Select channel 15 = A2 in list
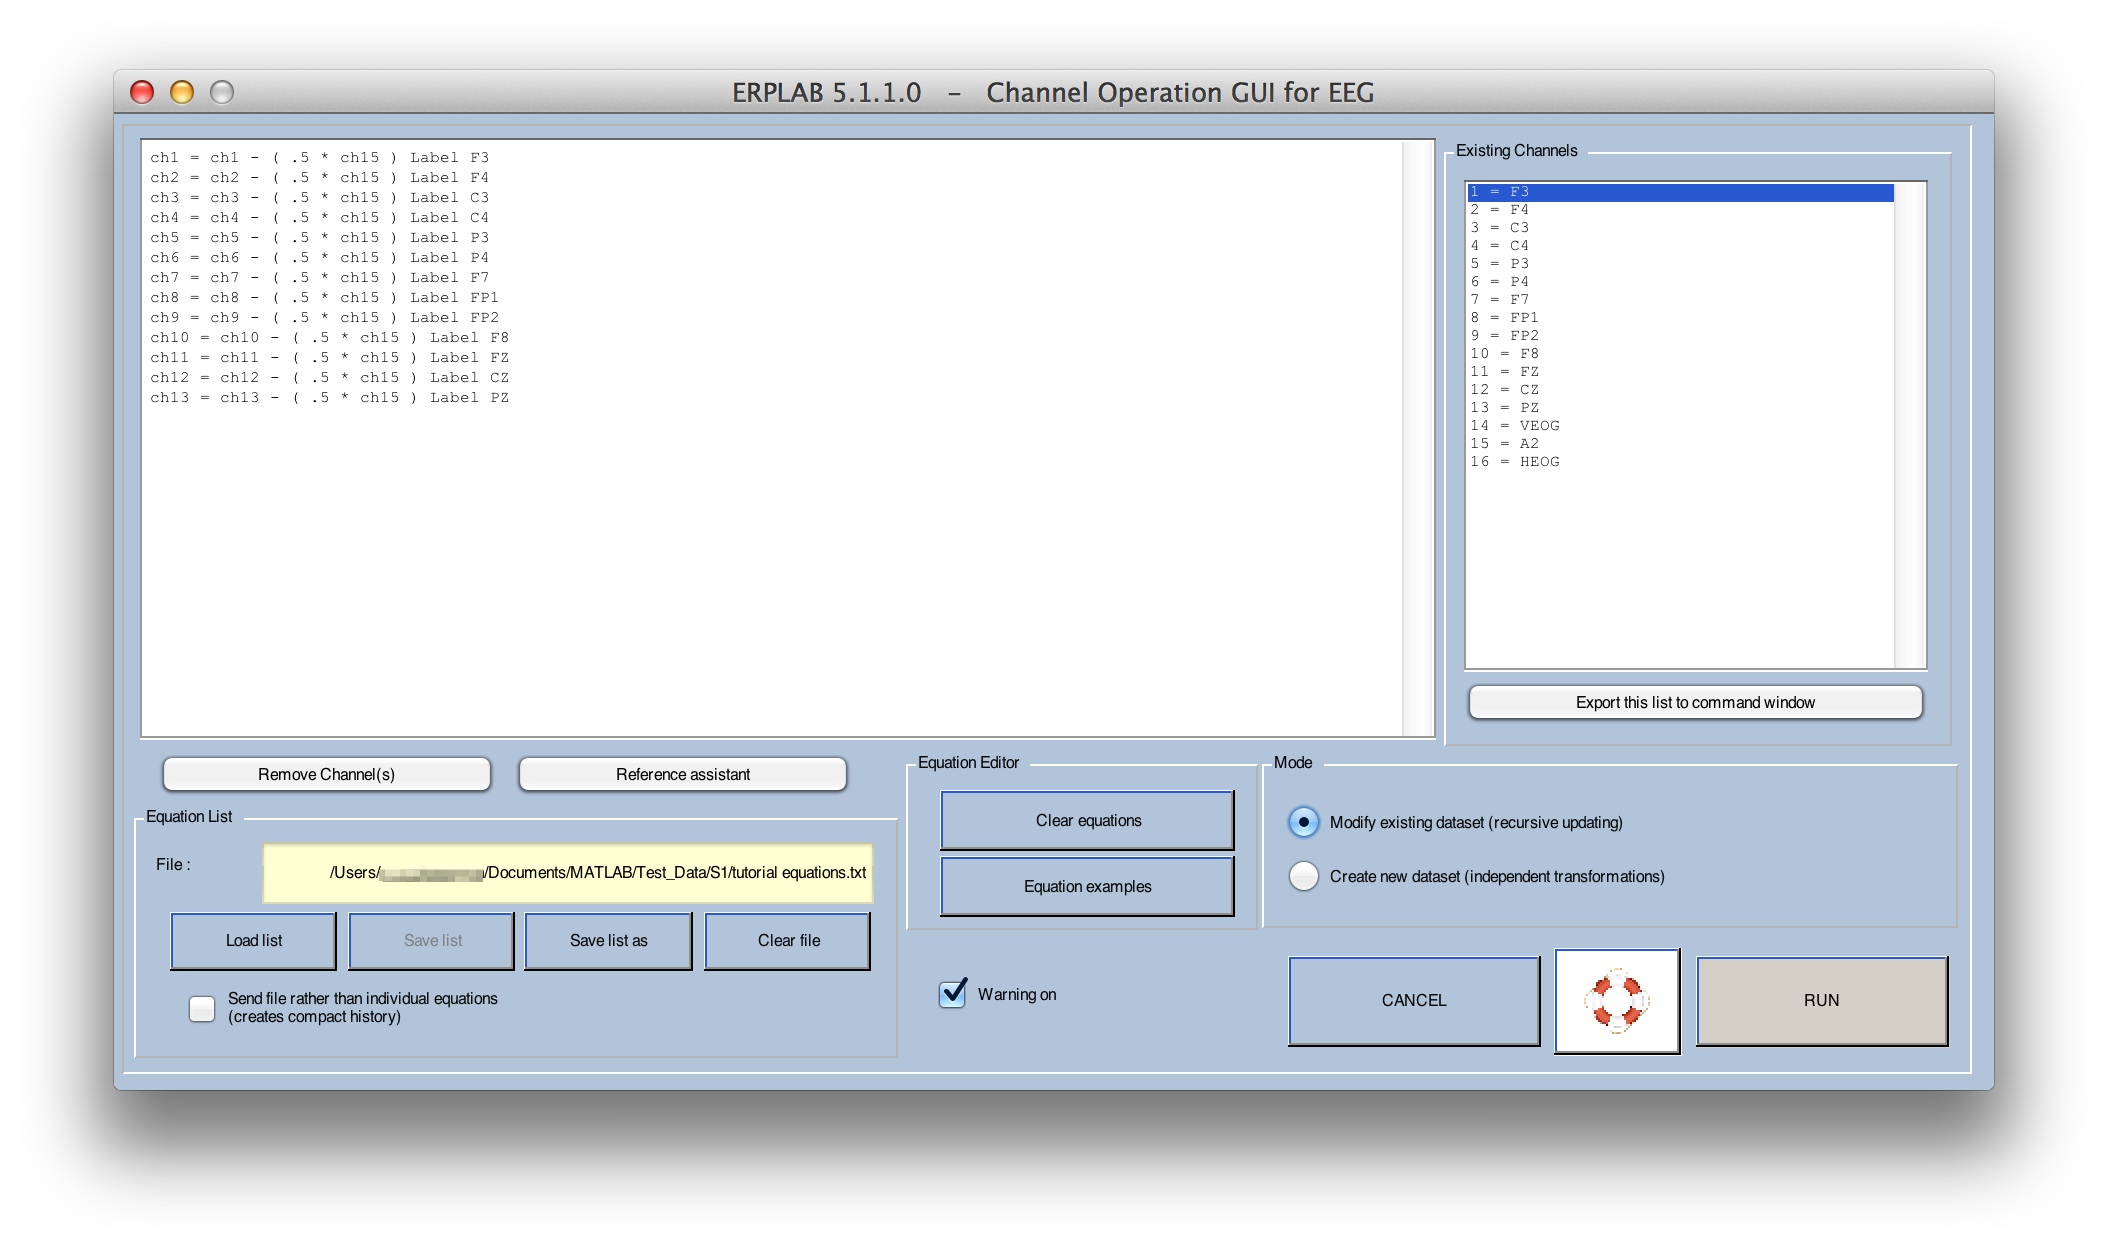Screen dimensions: 2108x1248 coord(1680,444)
